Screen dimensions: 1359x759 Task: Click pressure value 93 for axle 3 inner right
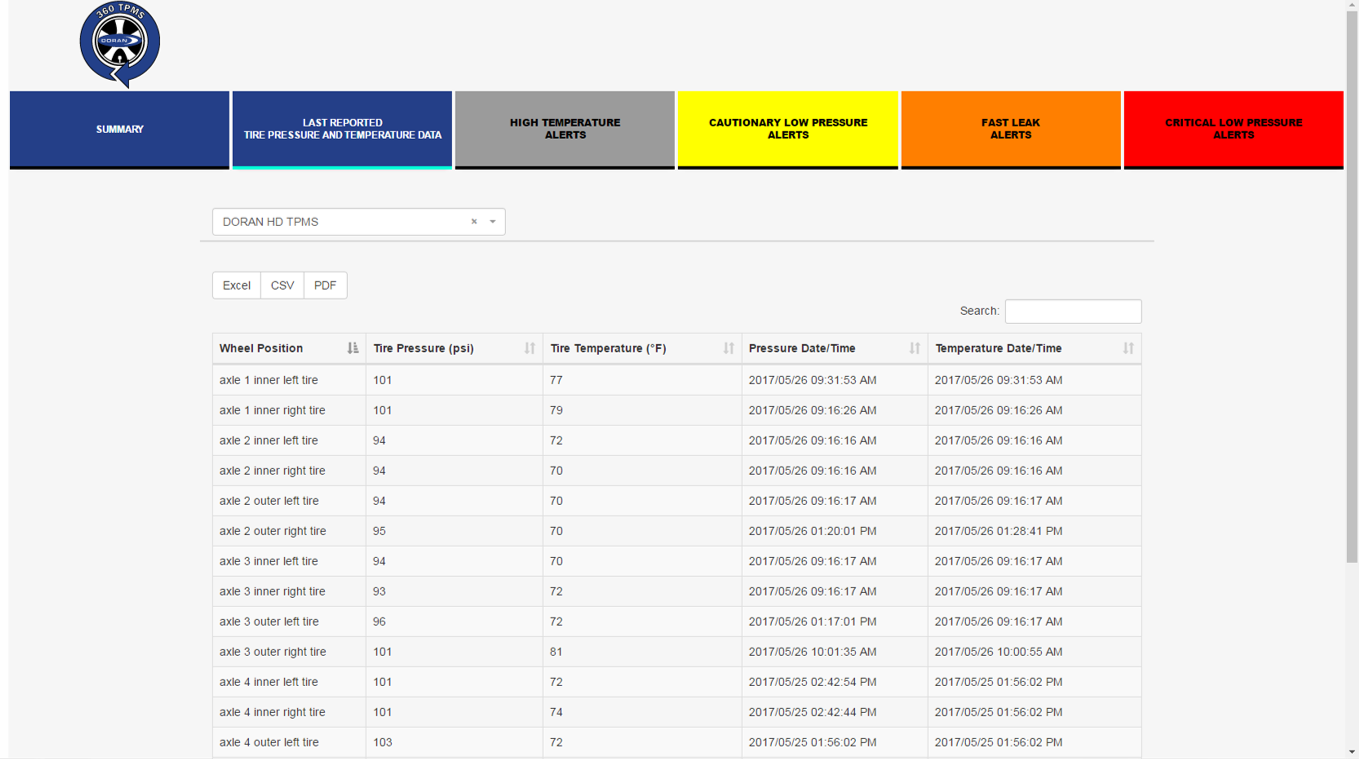(x=379, y=591)
